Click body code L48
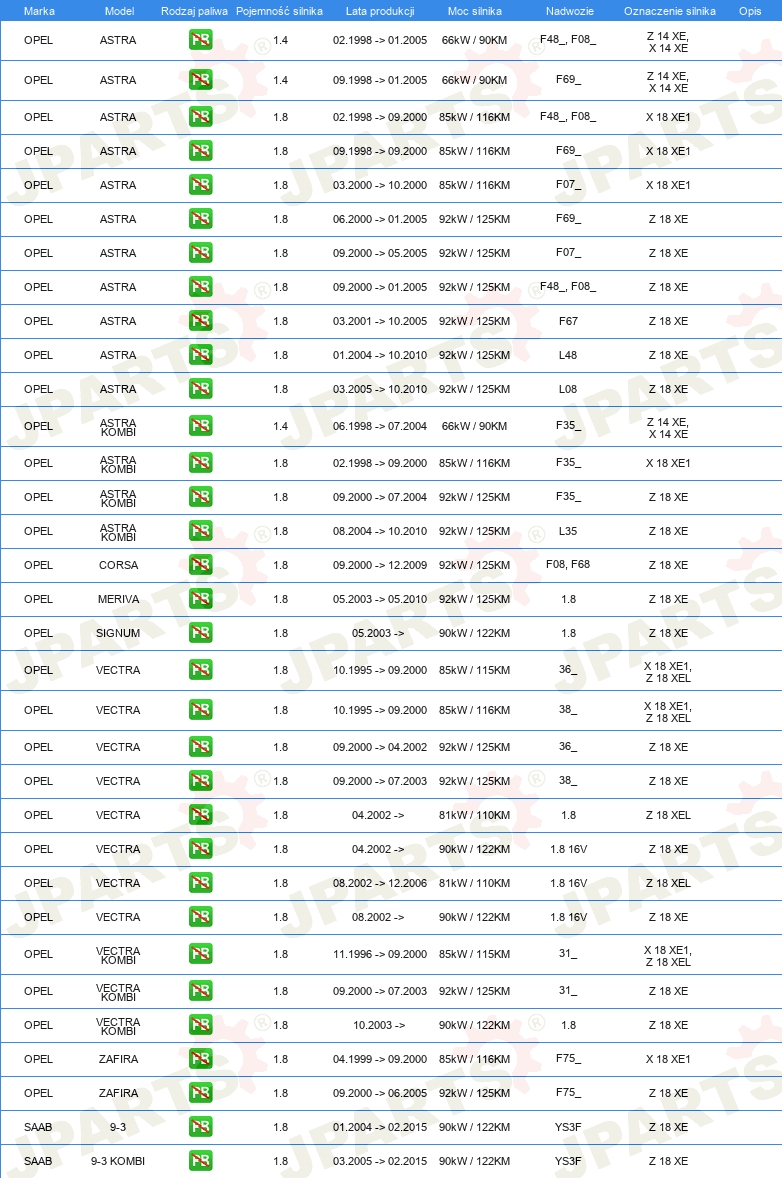The height and width of the screenshot is (1178, 782). pos(568,355)
